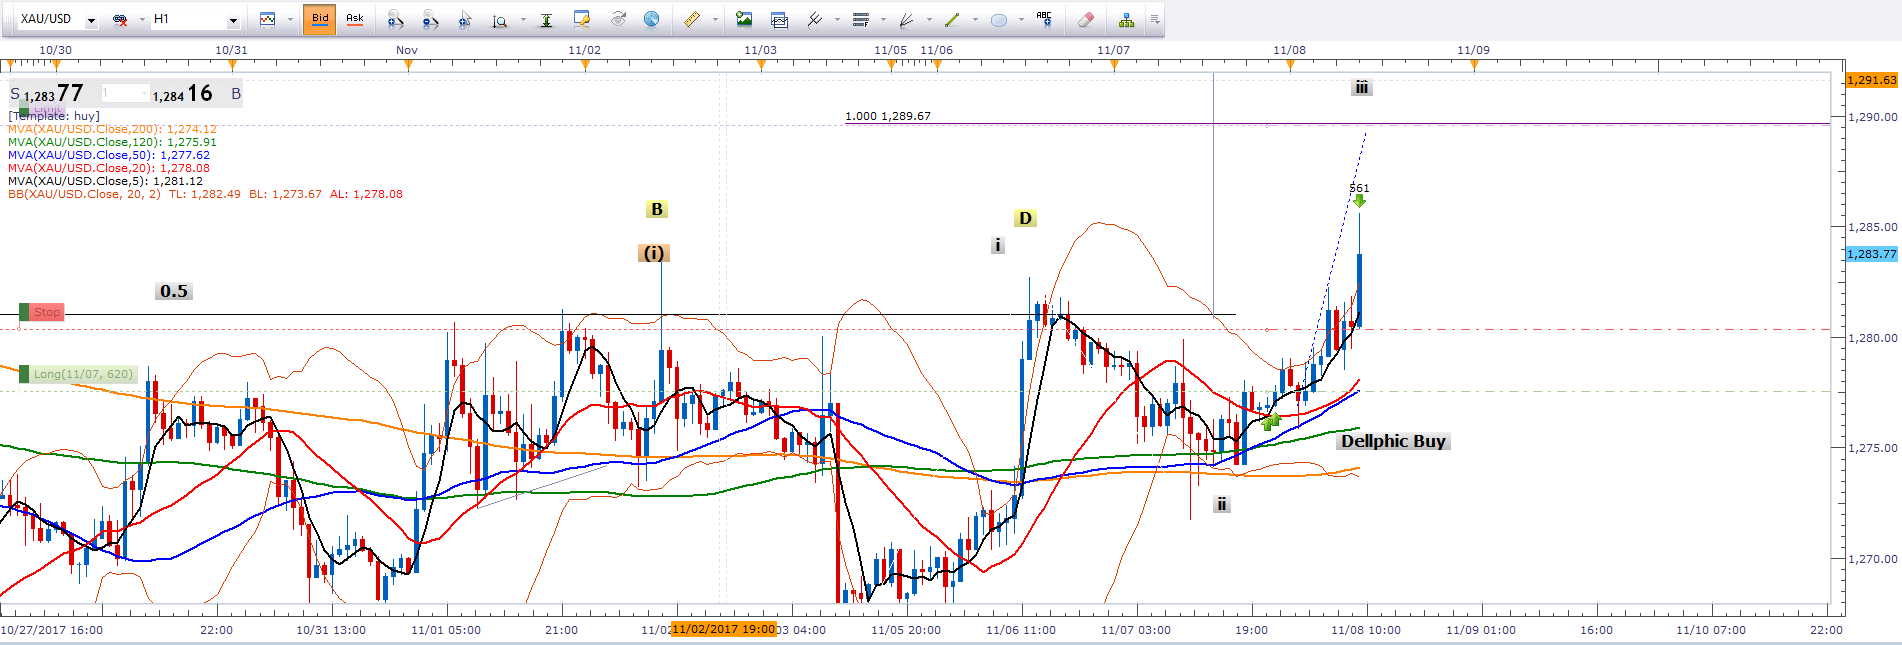Image resolution: width=1902 pixels, height=645 pixels.
Task: Open the H1 timeframe dropdown
Action: [x=233, y=20]
